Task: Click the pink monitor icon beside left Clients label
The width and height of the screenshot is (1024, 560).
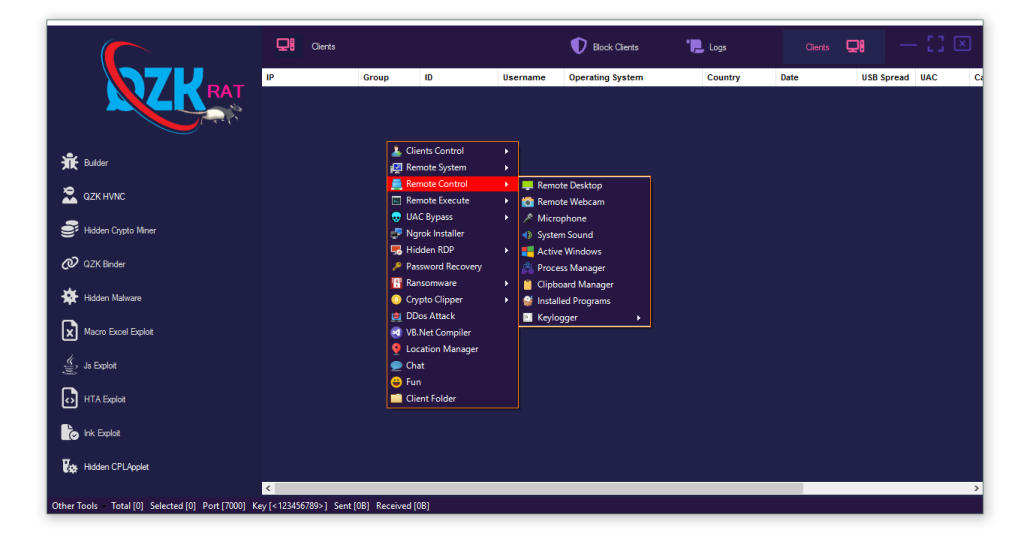Action: tap(285, 45)
